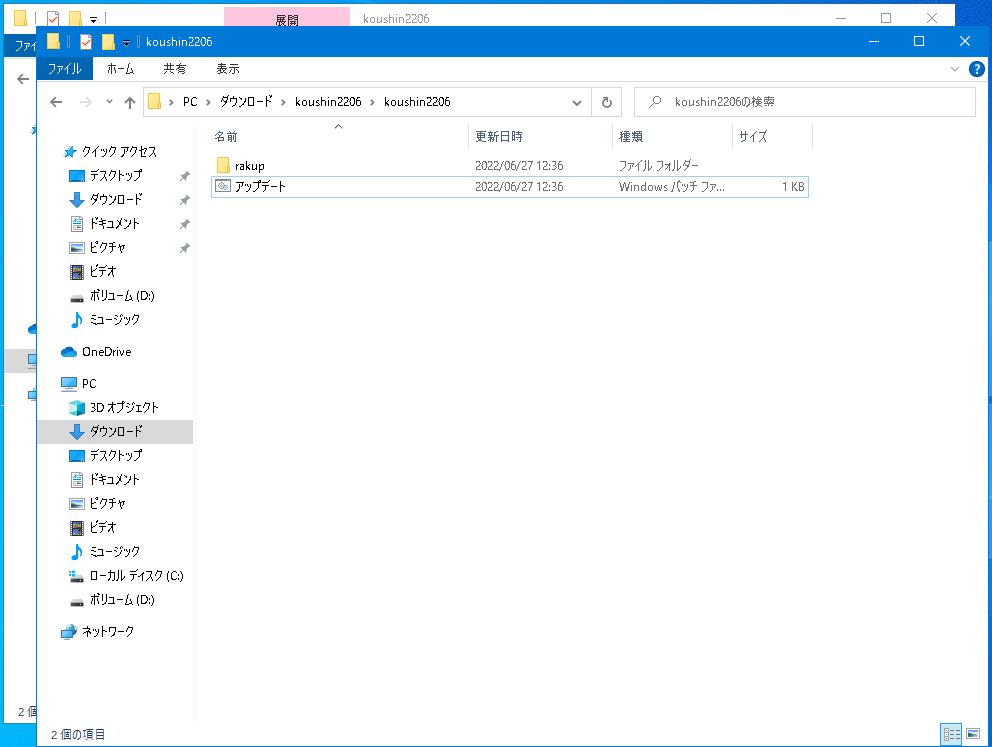Sort by the 更新日時 column header
This screenshot has width=992, height=747.
pyautogui.click(x=498, y=136)
